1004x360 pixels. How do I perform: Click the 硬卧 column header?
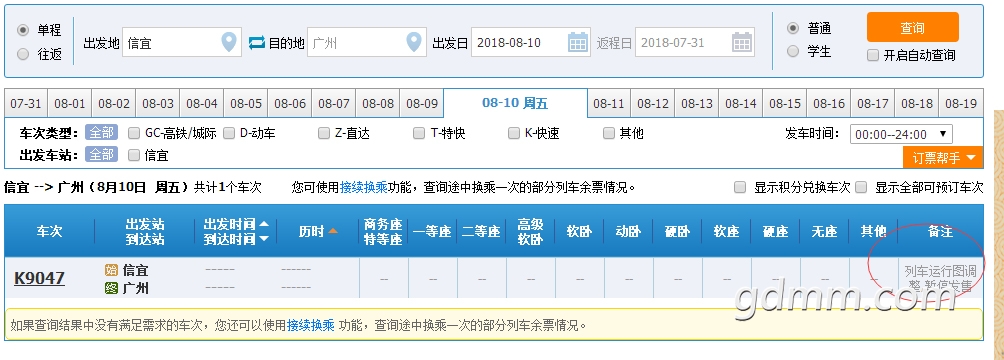(677, 231)
